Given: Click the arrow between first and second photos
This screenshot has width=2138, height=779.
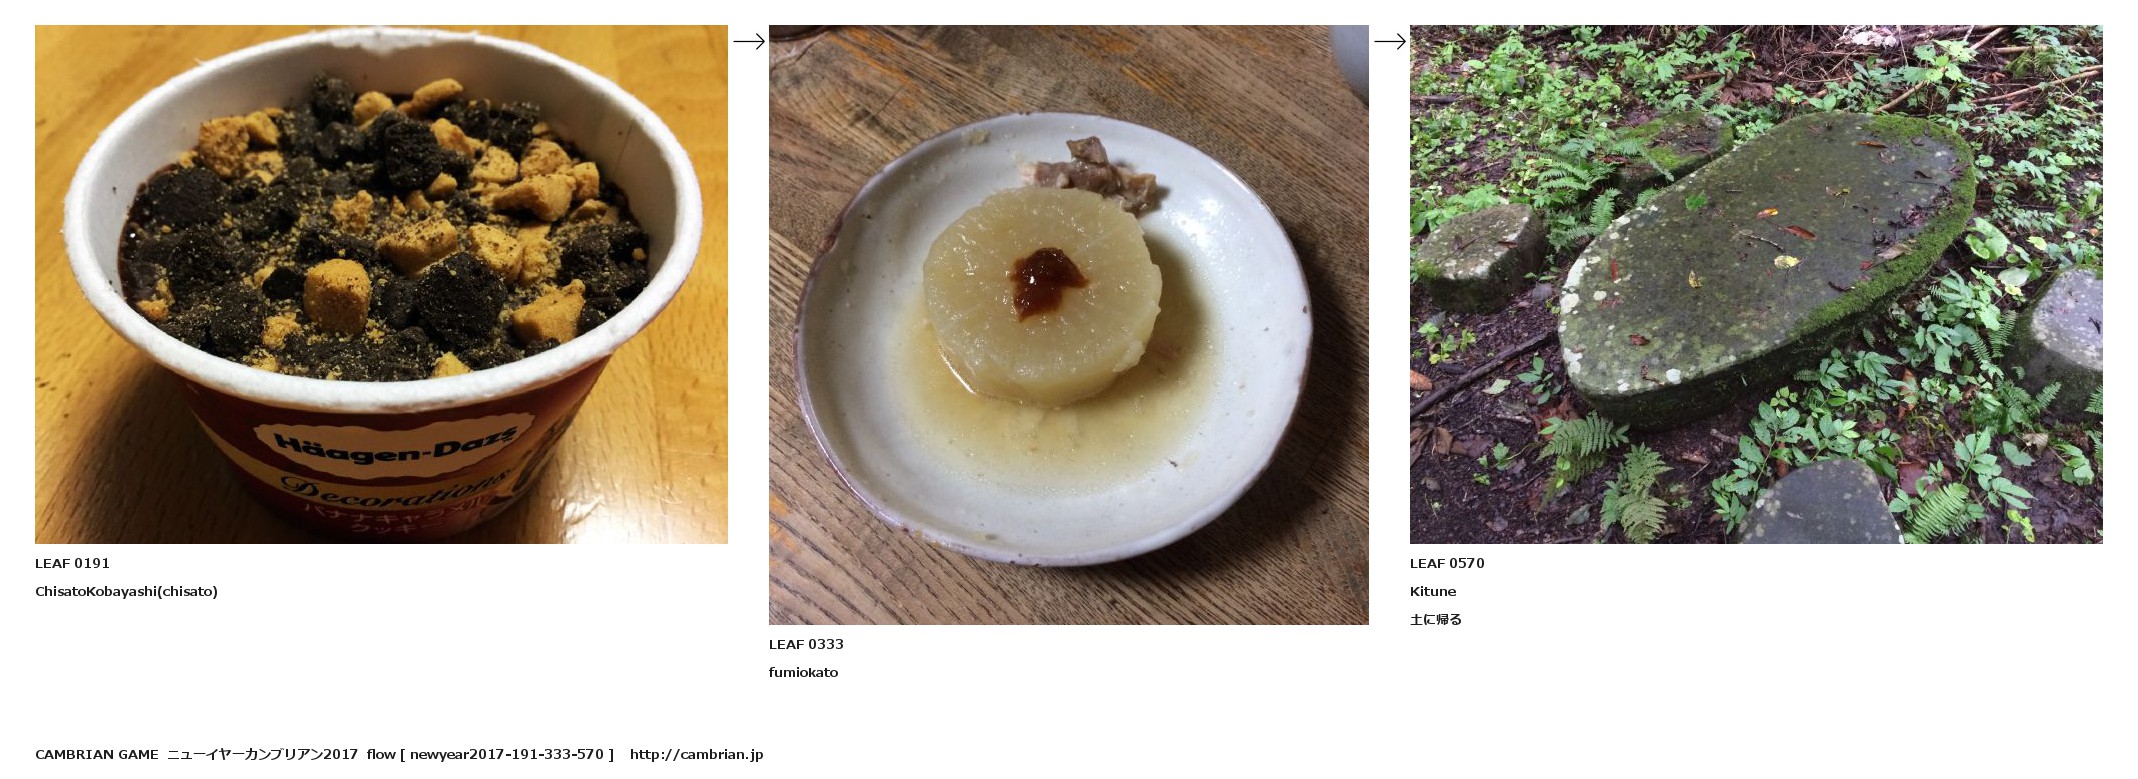Looking at the screenshot, I should click(x=749, y=41).
